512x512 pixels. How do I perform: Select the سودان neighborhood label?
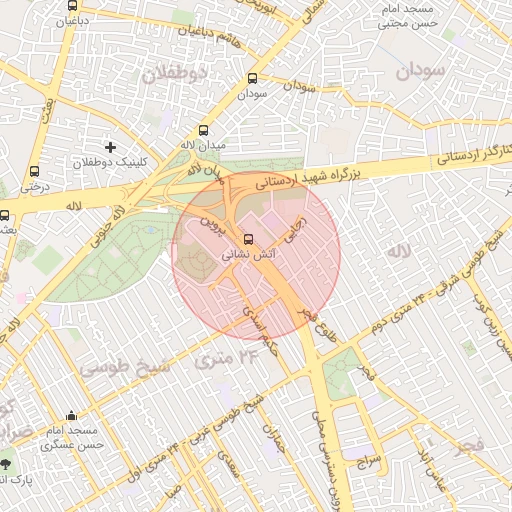[420, 71]
